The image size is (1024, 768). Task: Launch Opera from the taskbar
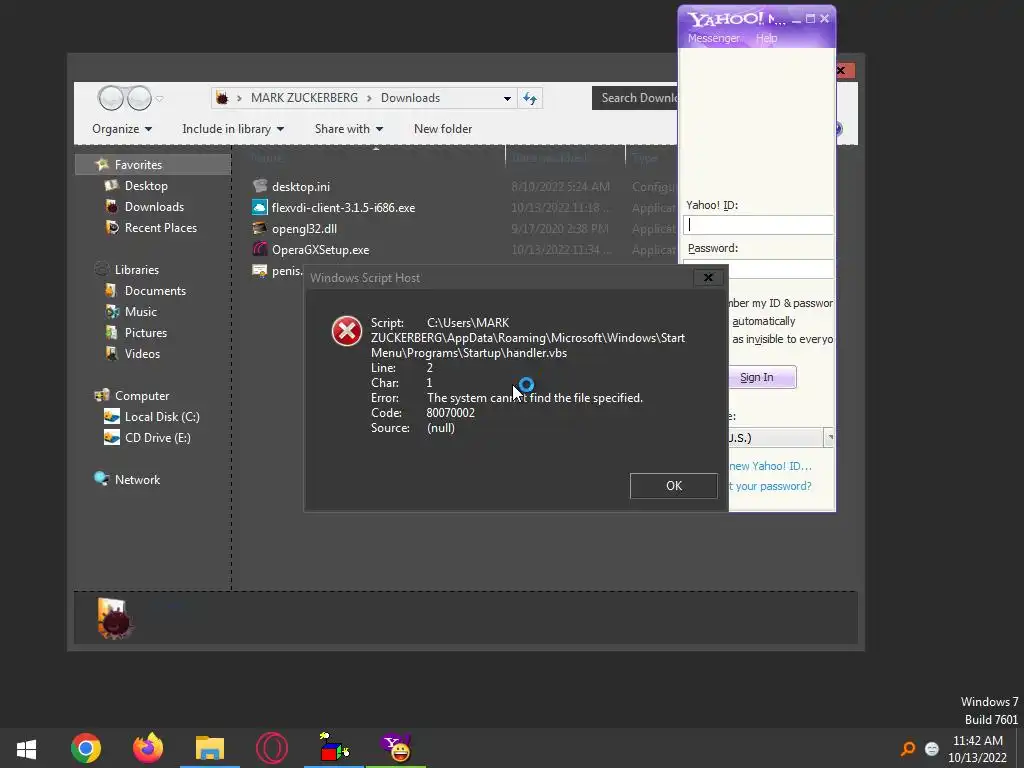pos(272,748)
